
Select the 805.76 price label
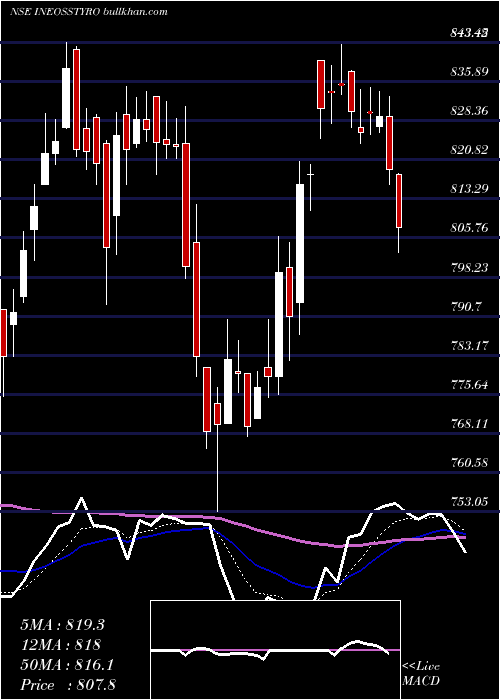coord(467,228)
